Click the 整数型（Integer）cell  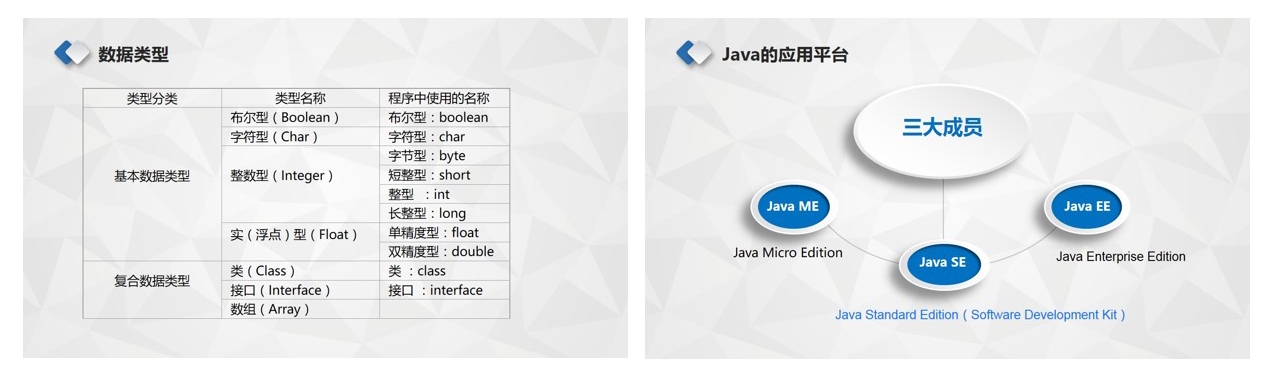[300, 175]
